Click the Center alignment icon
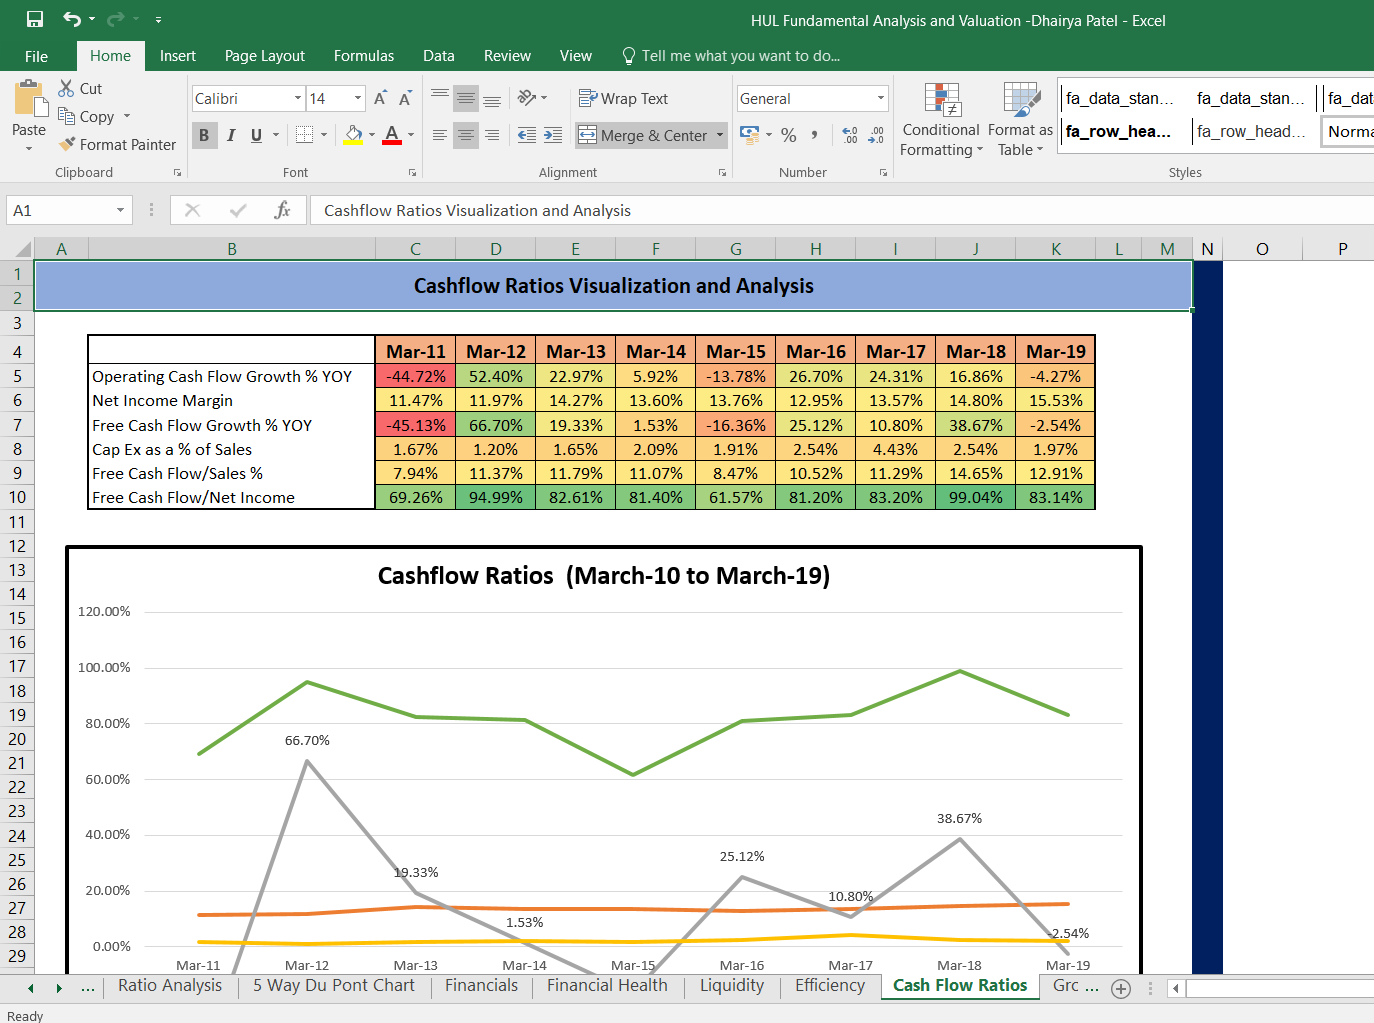The image size is (1374, 1023). tap(466, 135)
